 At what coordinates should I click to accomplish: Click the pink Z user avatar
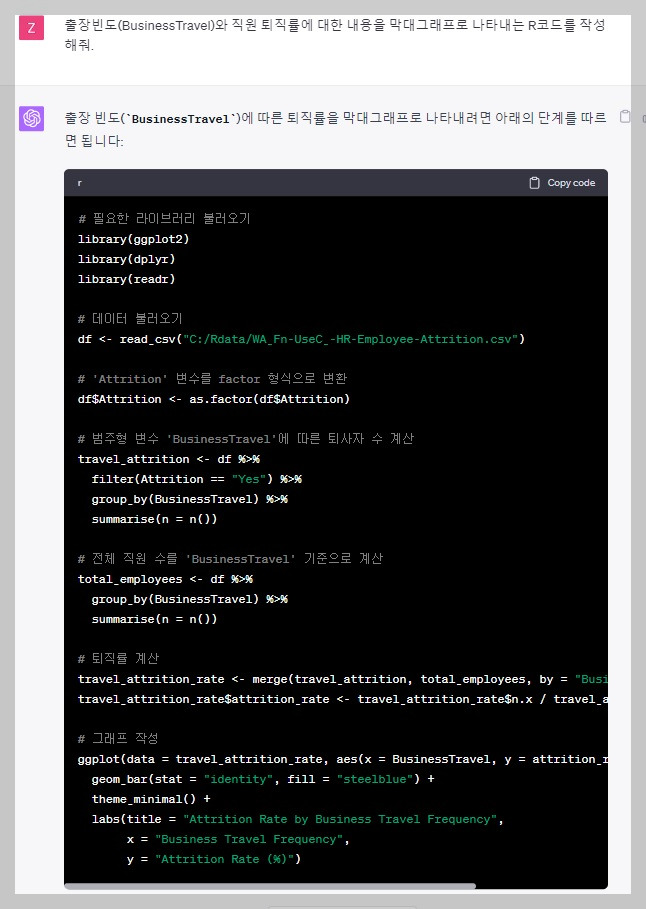coord(31,27)
